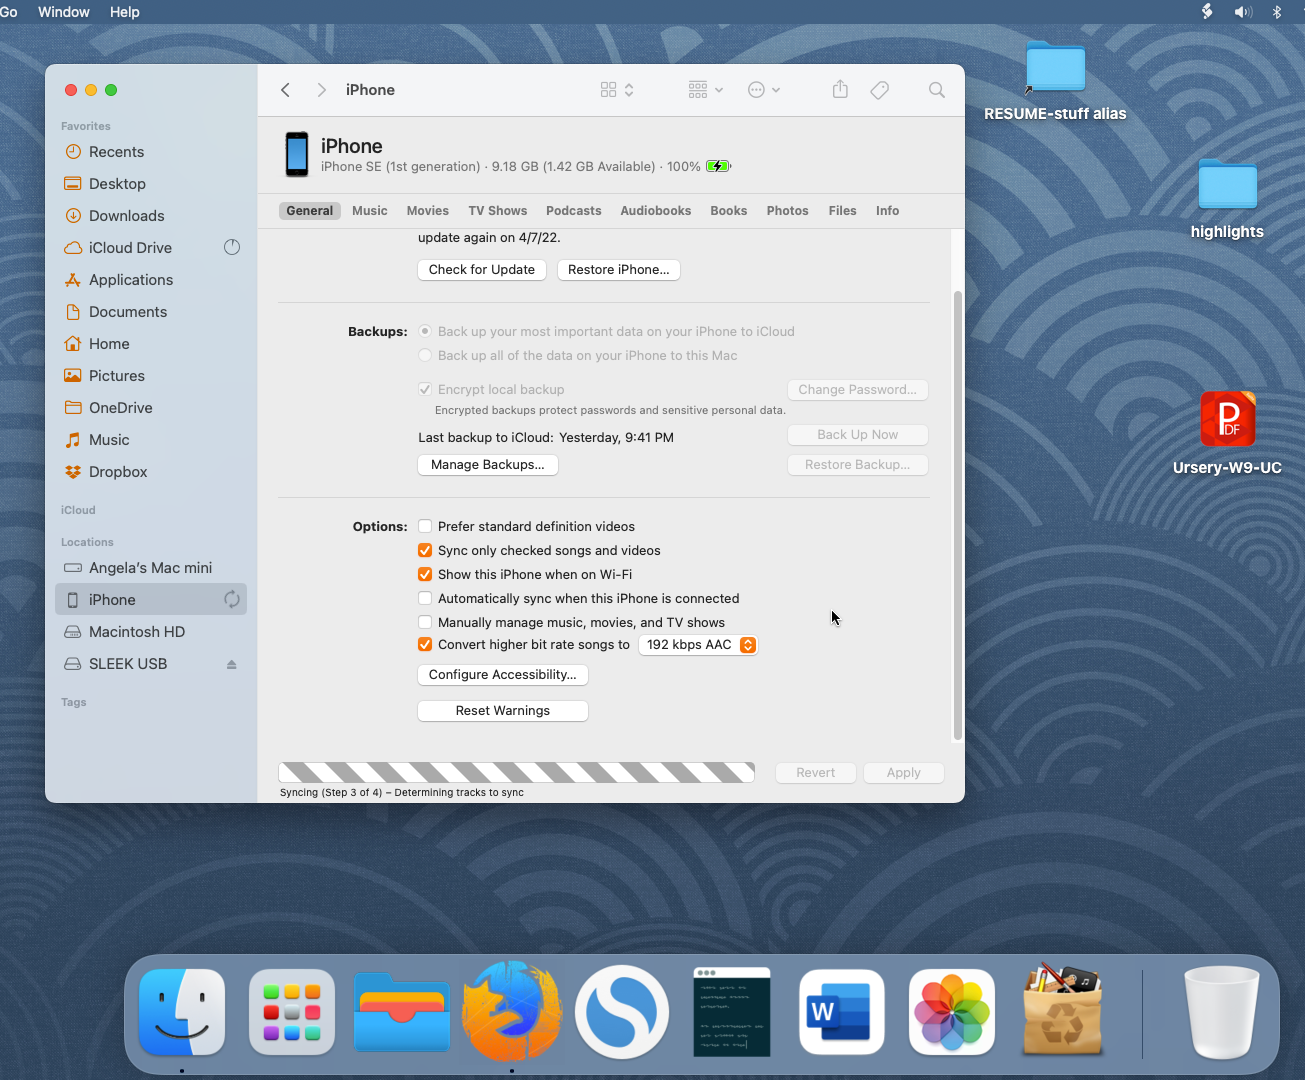1305x1080 pixels.
Task: Toggle Encrypt local backup checkbox
Action: tap(425, 389)
